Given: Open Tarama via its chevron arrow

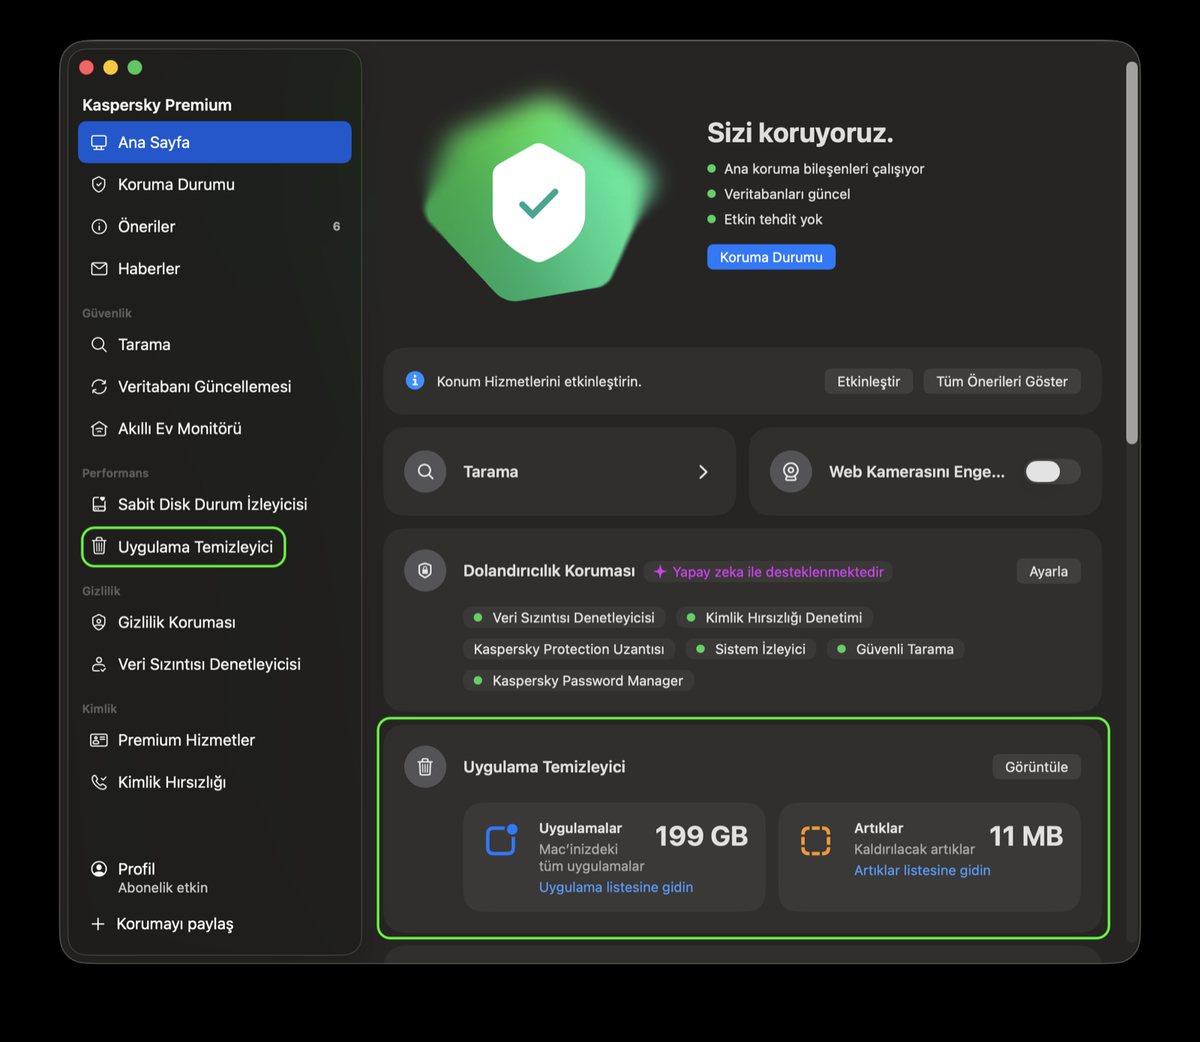Looking at the screenshot, I should click(703, 471).
